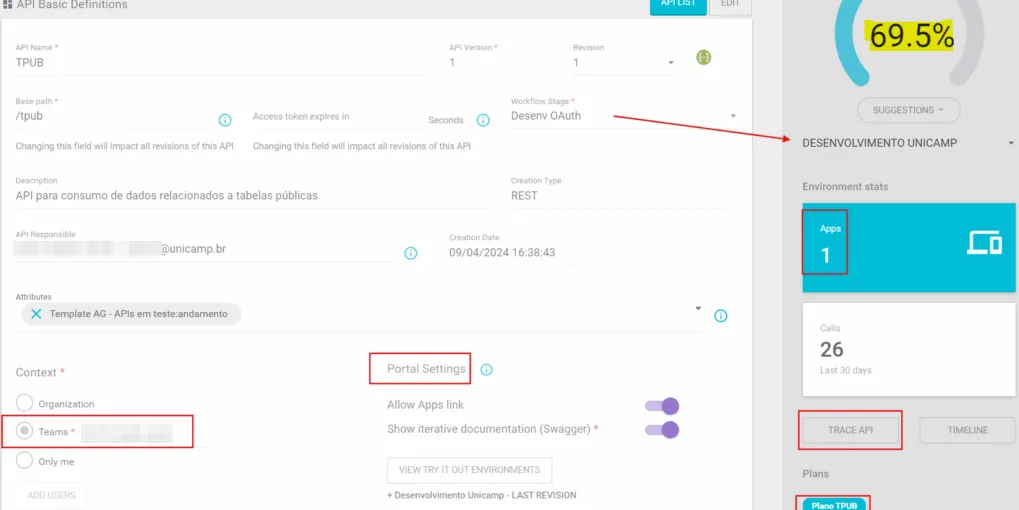
Task: Click the info icon beside Seconds field
Action: coord(483,120)
